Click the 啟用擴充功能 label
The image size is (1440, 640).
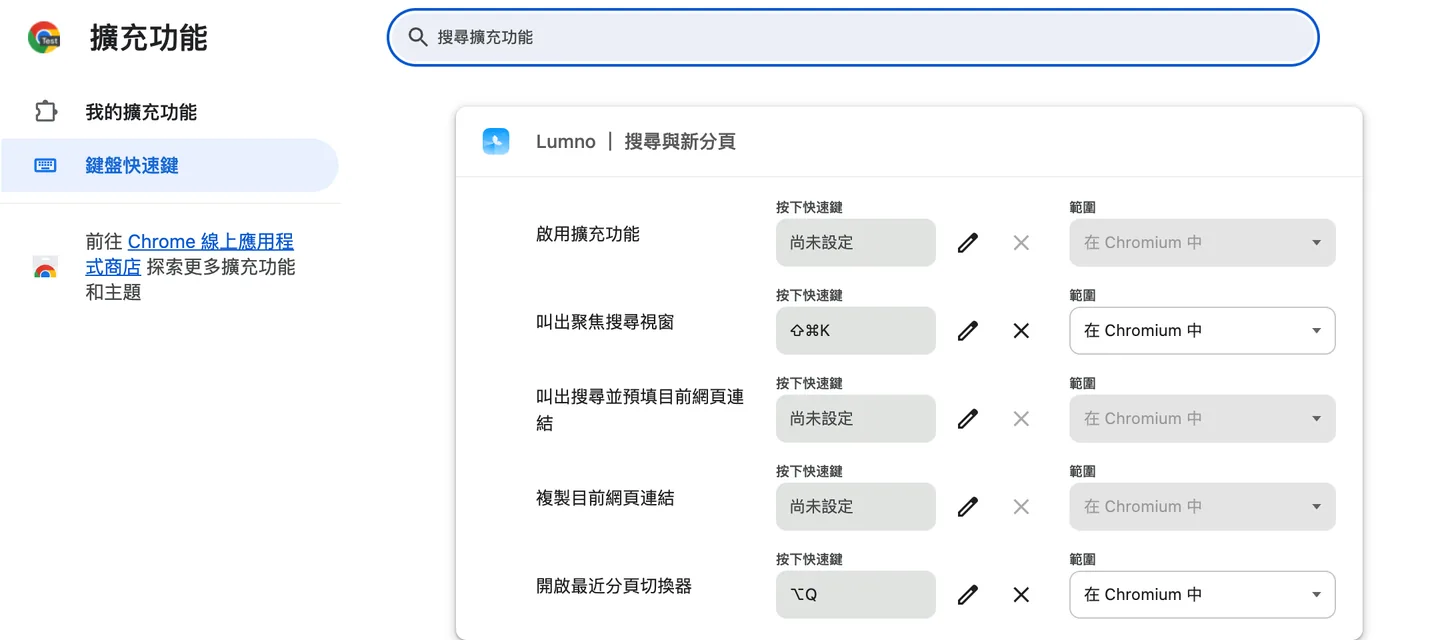click(x=588, y=234)
